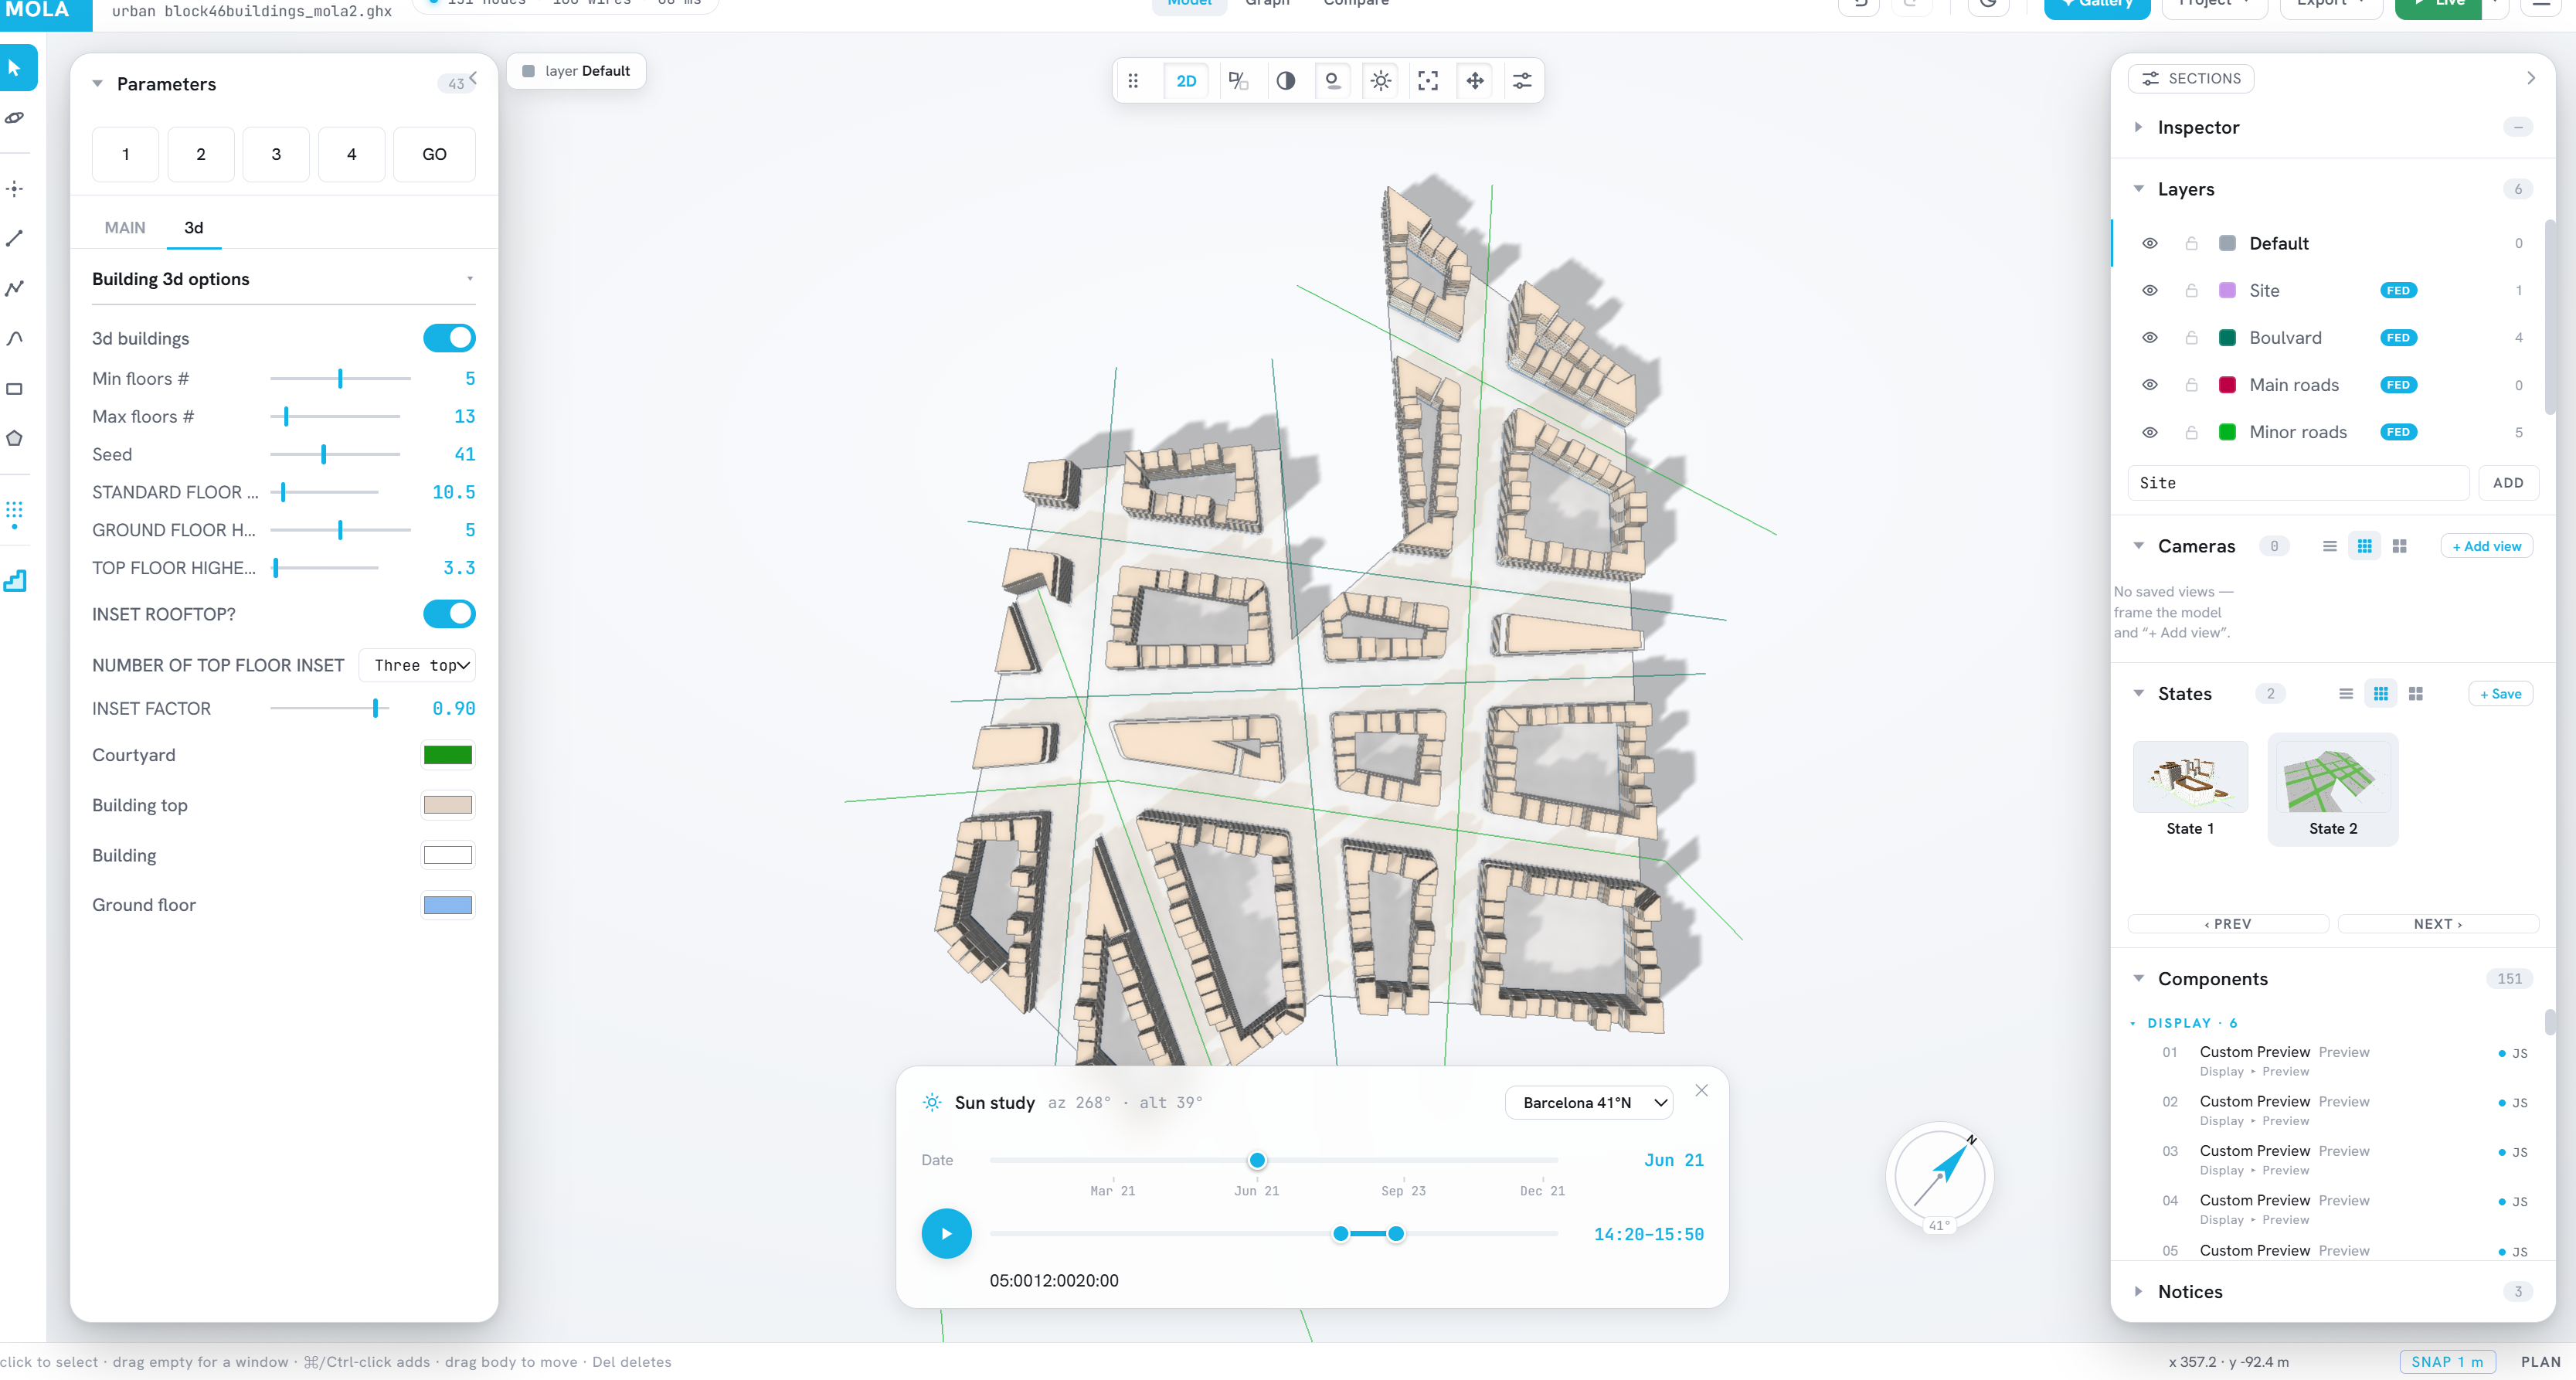Screen dimensions: 2576x1380
Task: Activate the pan move icon
Action: tap(1475, 81)
